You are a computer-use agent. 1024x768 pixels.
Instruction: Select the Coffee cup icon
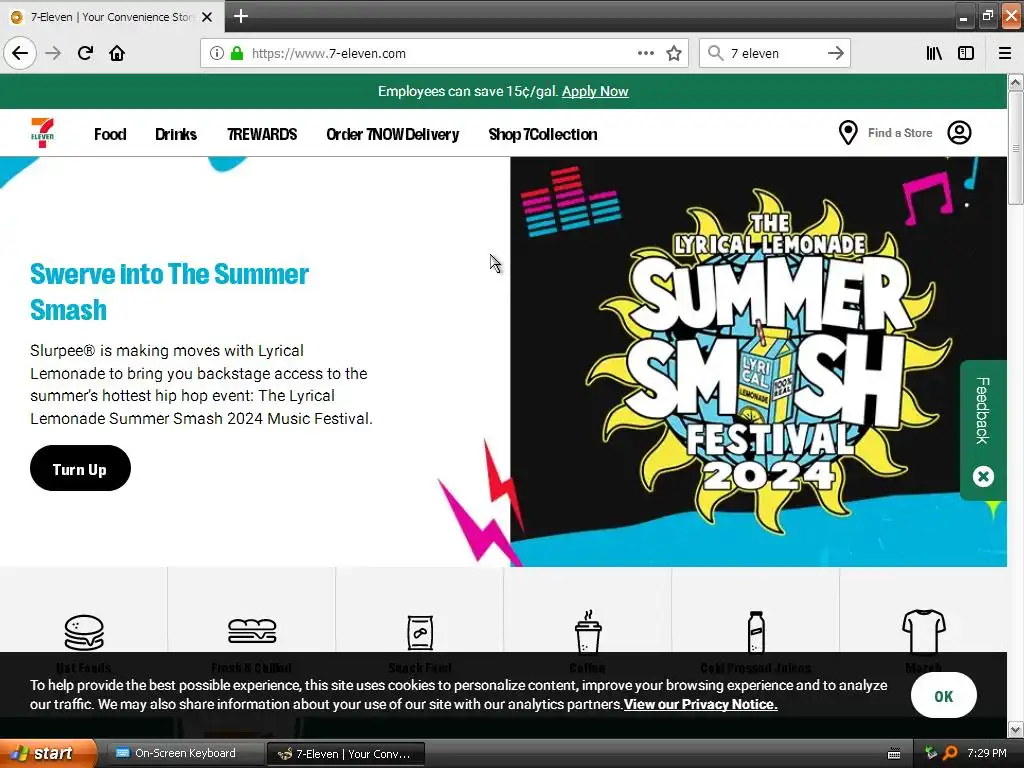pos(588,632)
